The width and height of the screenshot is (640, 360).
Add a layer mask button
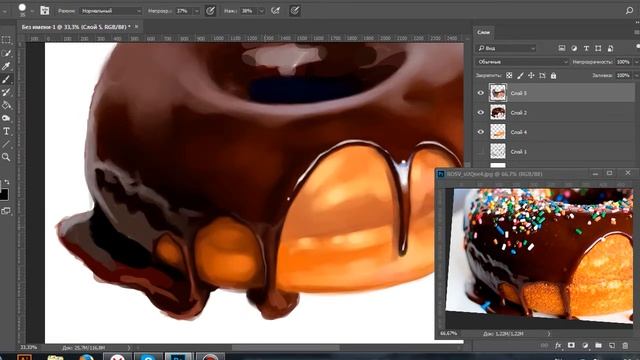point(571,345)
